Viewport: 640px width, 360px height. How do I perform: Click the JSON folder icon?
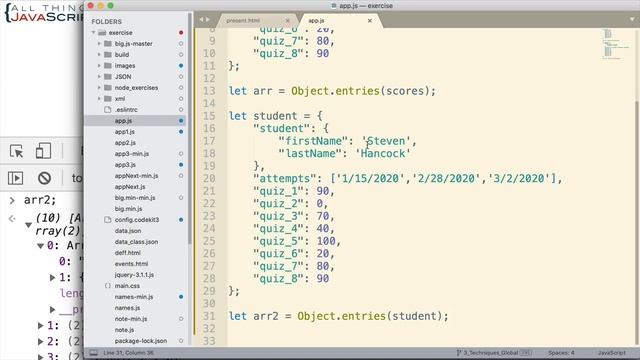click(108, 76)
